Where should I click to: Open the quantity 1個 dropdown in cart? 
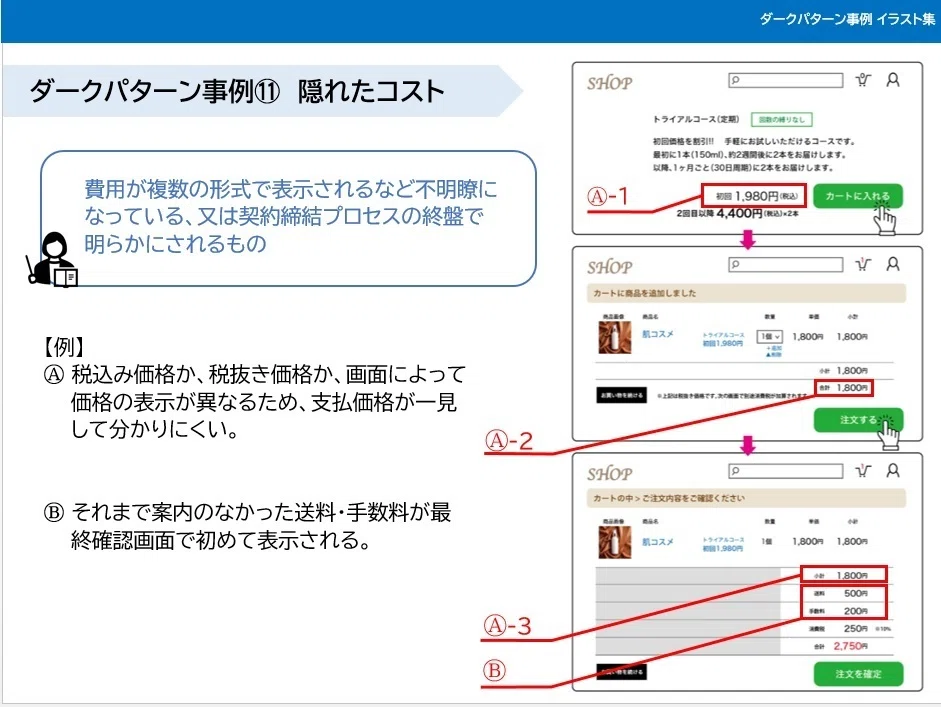coord(769,337)
